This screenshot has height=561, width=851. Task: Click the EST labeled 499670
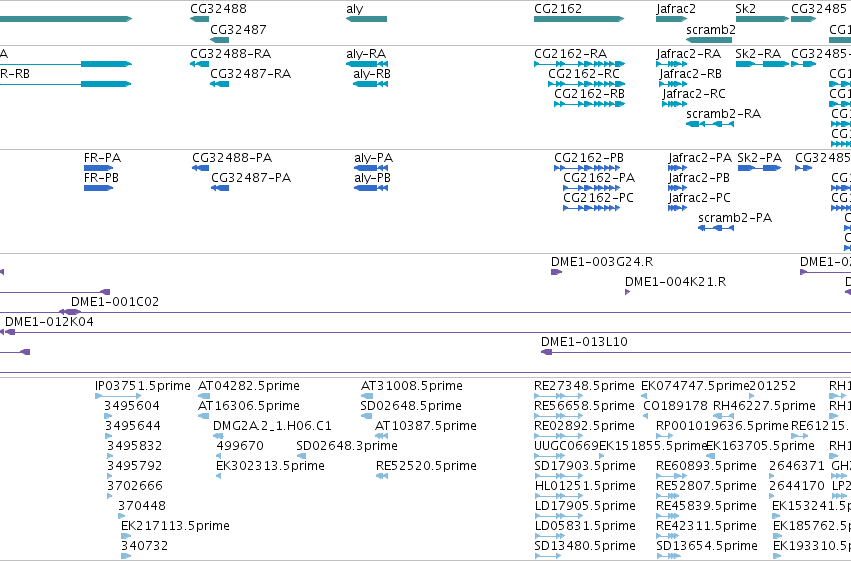(x=240, y=446)
